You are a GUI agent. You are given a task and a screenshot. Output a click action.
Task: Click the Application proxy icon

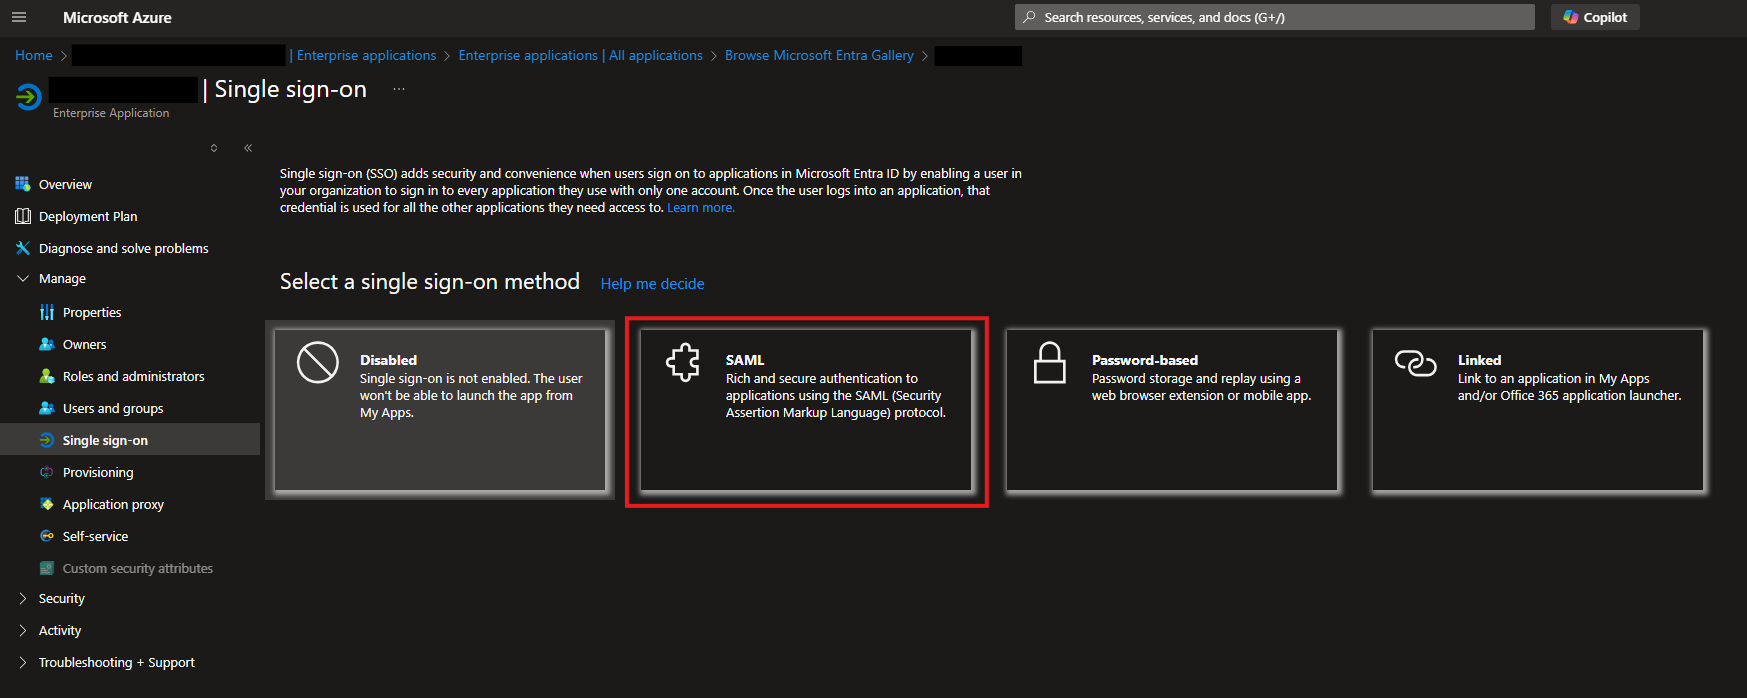pyautogui.click(x=47, y=504)
